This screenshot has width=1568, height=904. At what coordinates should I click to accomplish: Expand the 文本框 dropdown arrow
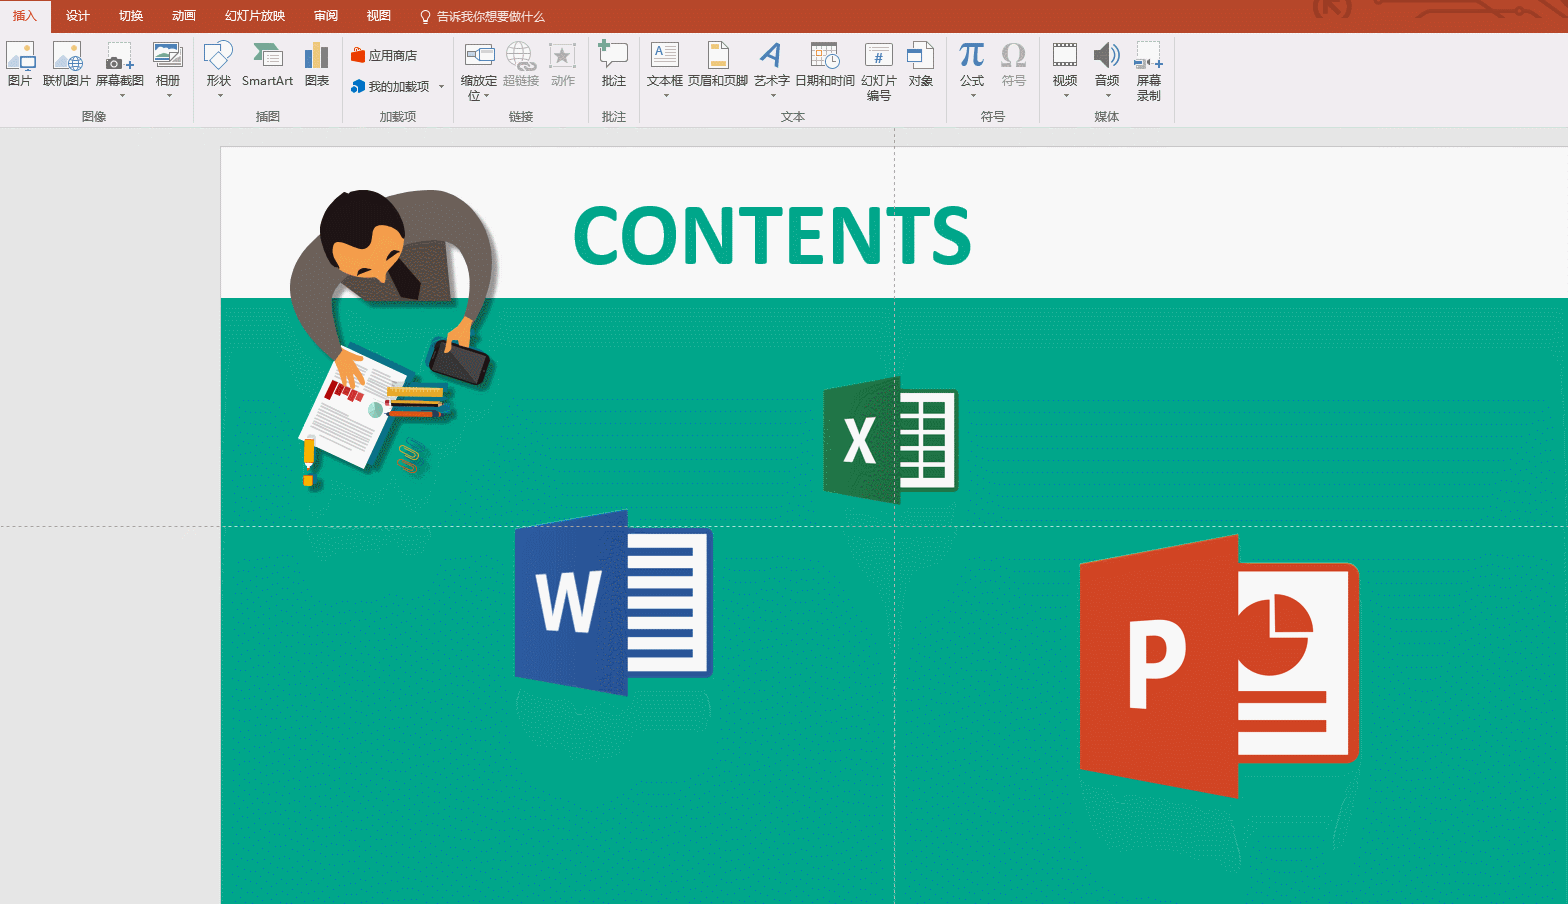pyautogui.click(x=666, y=96)
